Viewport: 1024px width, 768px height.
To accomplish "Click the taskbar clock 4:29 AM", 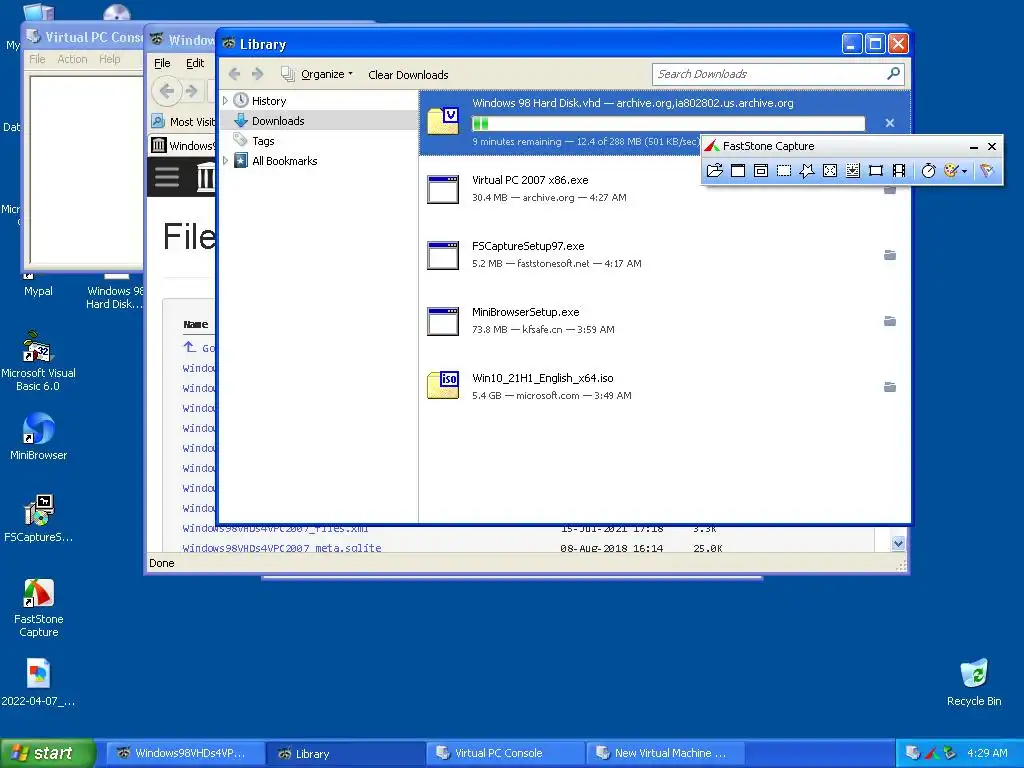I will (987, 753).
